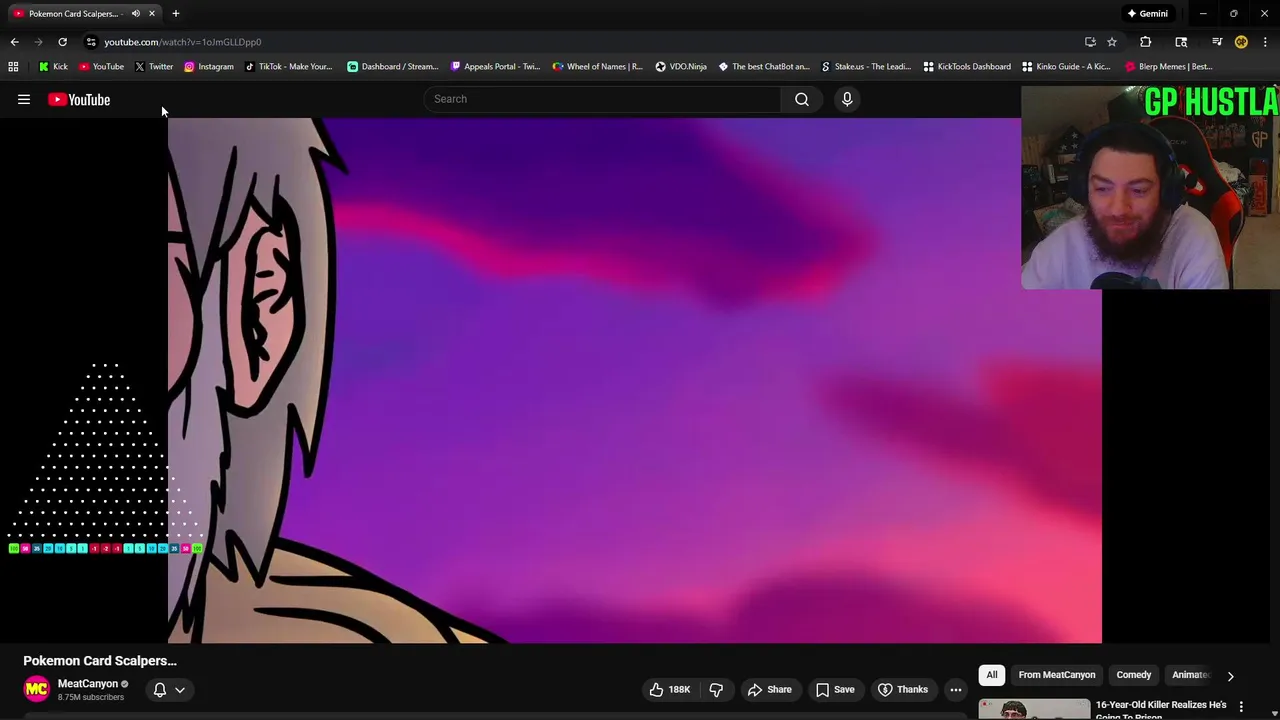The width and height of the screenshot is (1280, 720).
Task: Bookmark this page with star icon
Action: pyautogui.click(x=1112, y=42)
